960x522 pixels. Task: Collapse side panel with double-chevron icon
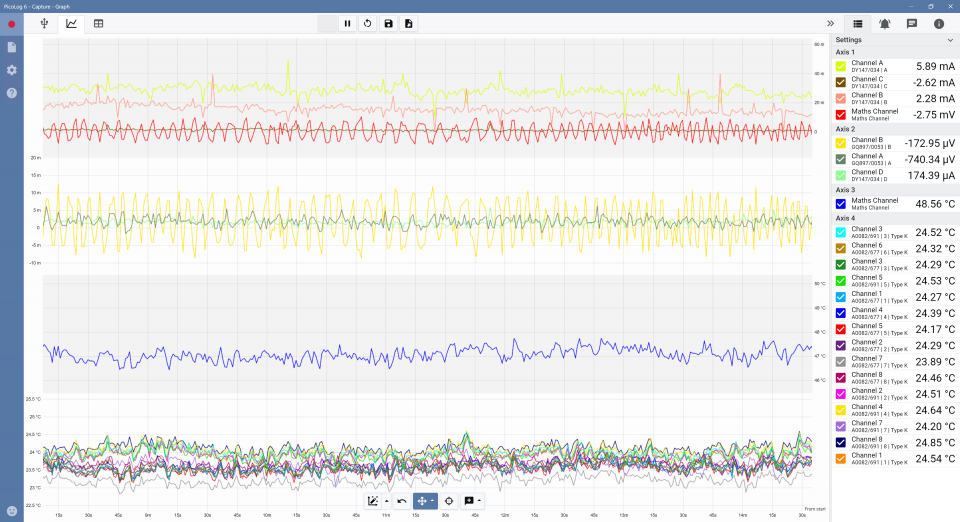tap(830, 23)
